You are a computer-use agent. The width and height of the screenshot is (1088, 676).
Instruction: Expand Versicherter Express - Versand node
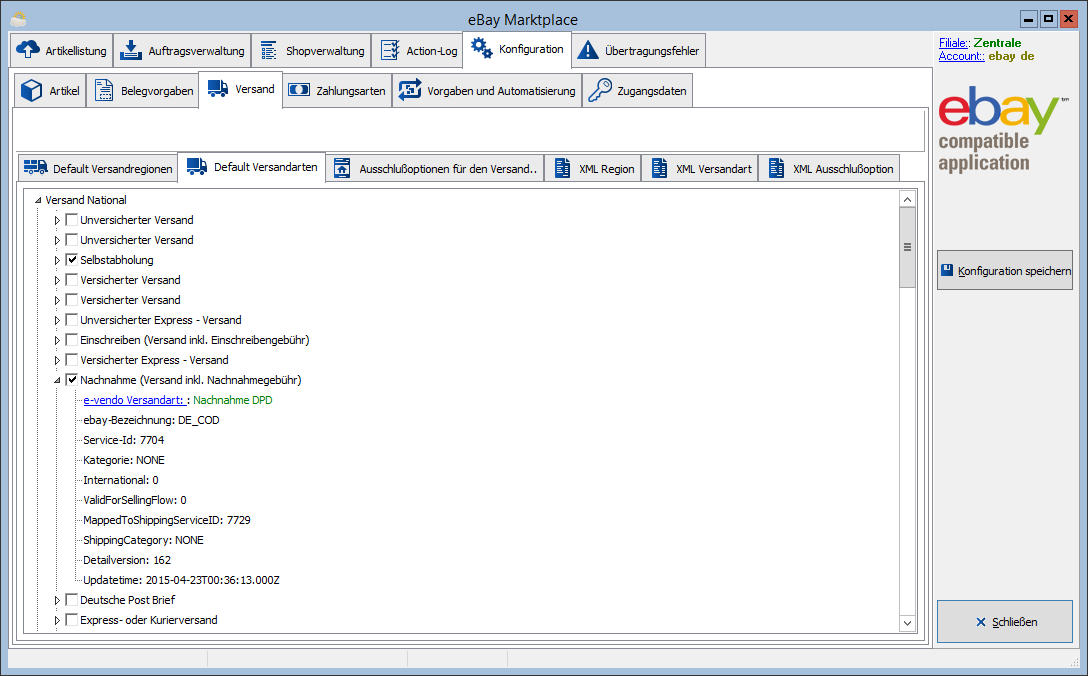57,360
